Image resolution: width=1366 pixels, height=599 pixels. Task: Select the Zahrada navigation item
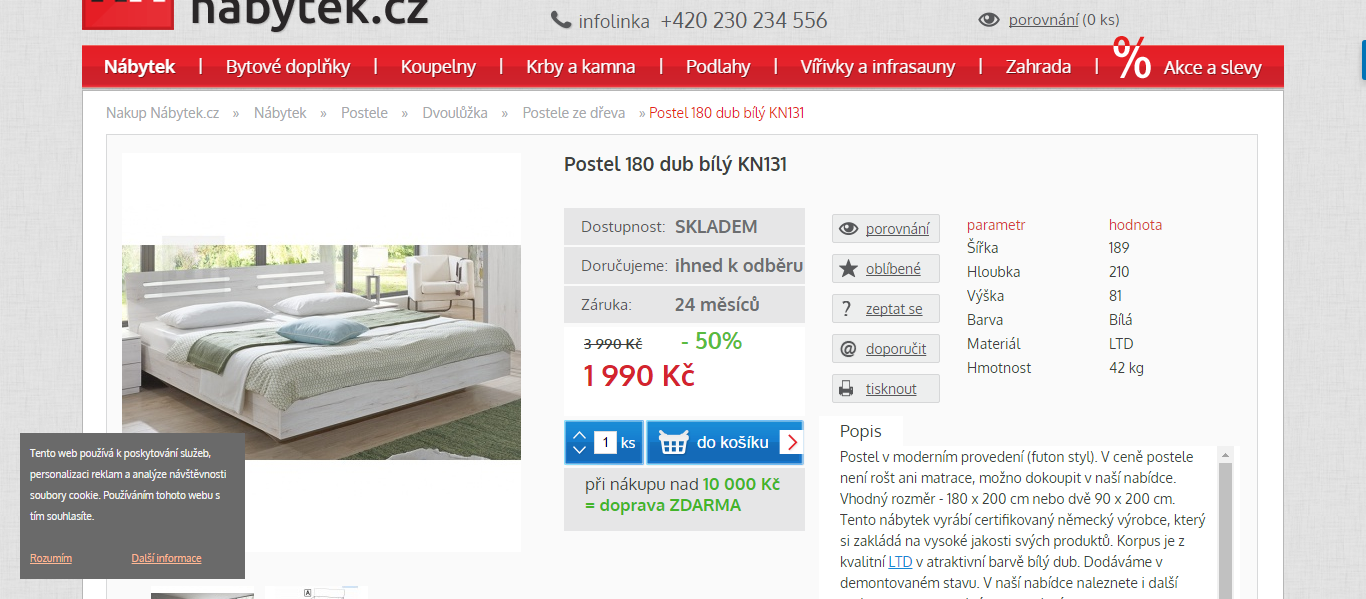pos(1038,67)
